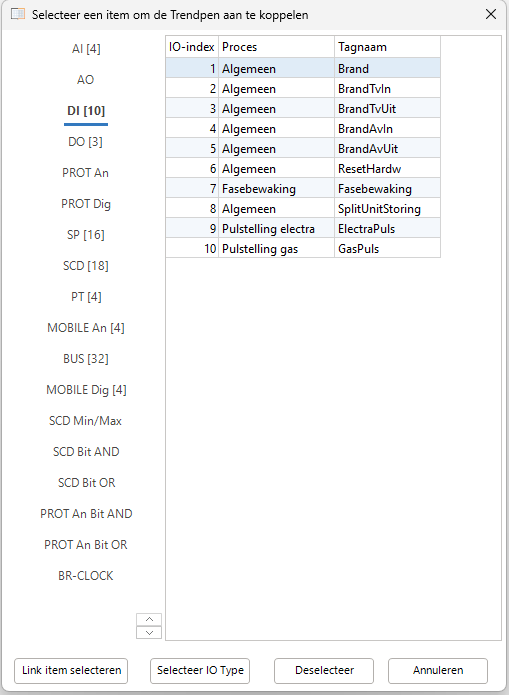Open the BUS [32] category
This screenshot has width=509, height=695.
(86, 359)
